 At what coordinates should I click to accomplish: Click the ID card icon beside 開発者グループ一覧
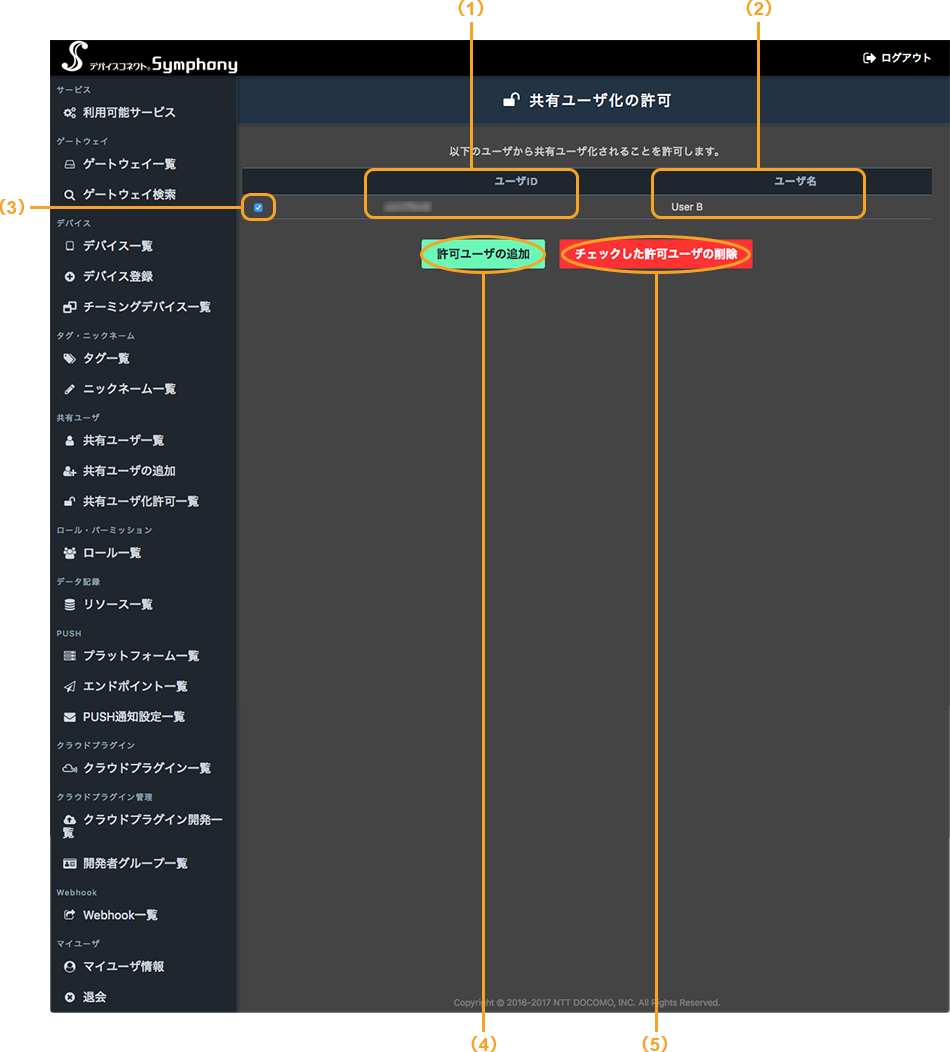pyautogui.click(x=69, y=863)
